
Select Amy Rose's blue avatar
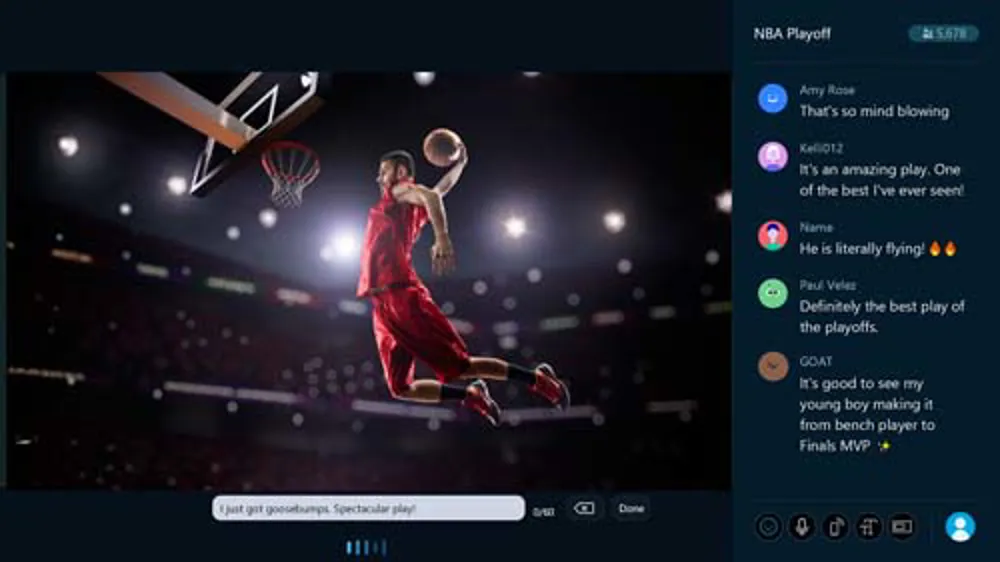tap(772, 98)
